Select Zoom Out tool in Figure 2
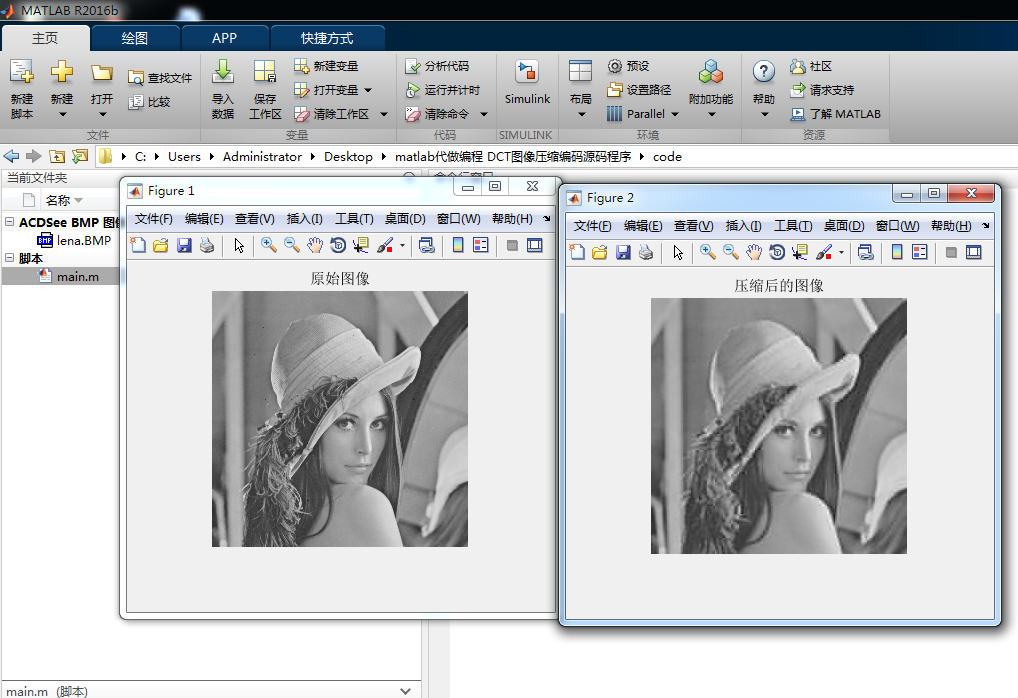 731,252
